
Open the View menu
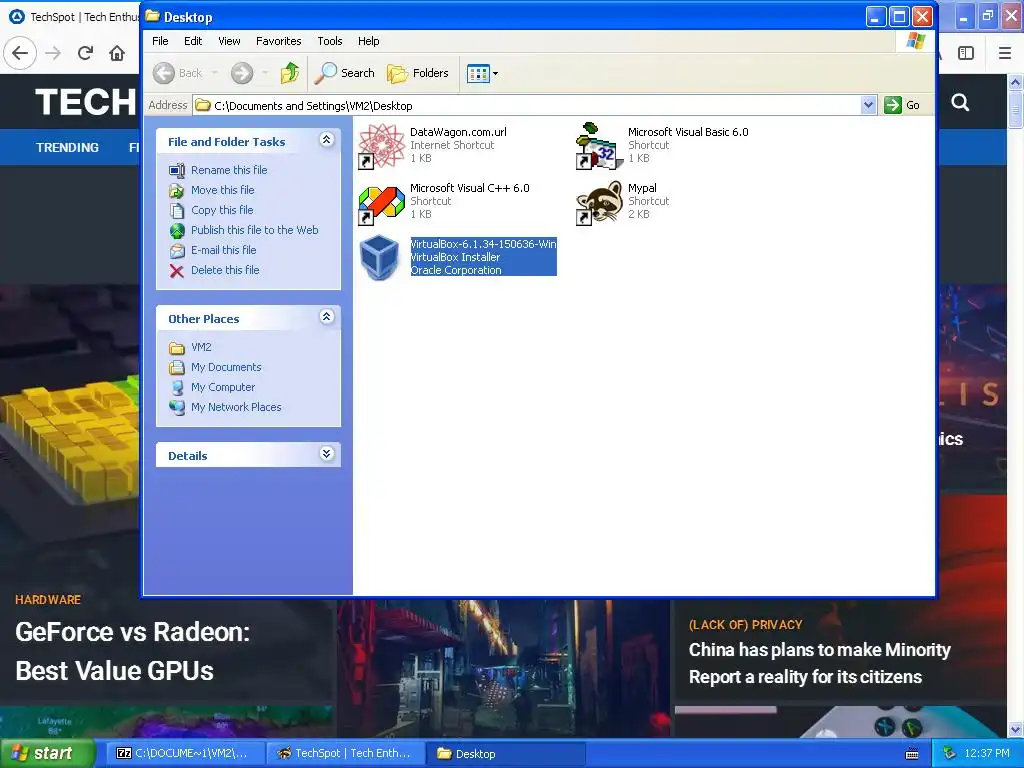229,41
